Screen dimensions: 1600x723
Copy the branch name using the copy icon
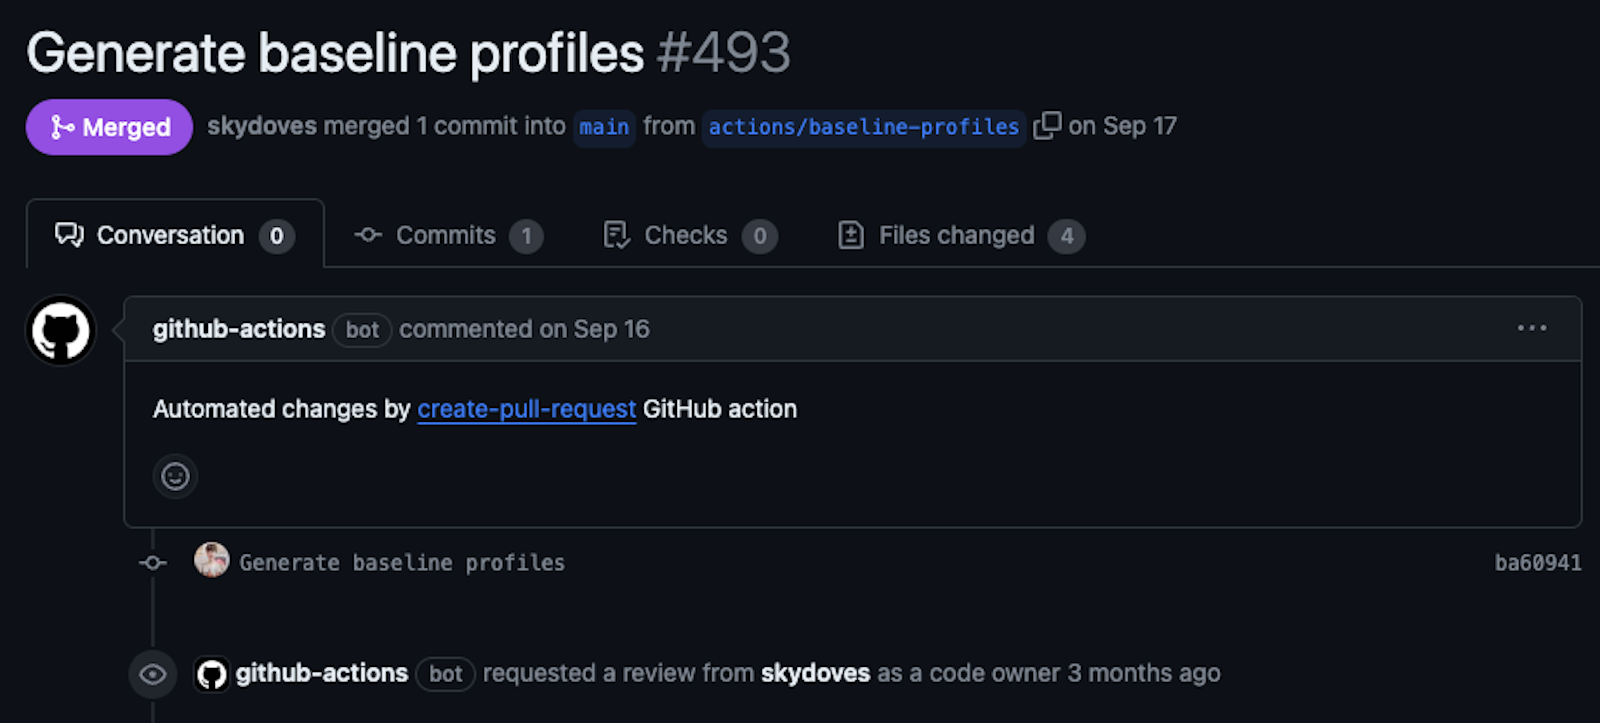click(x=1046, y=126)
